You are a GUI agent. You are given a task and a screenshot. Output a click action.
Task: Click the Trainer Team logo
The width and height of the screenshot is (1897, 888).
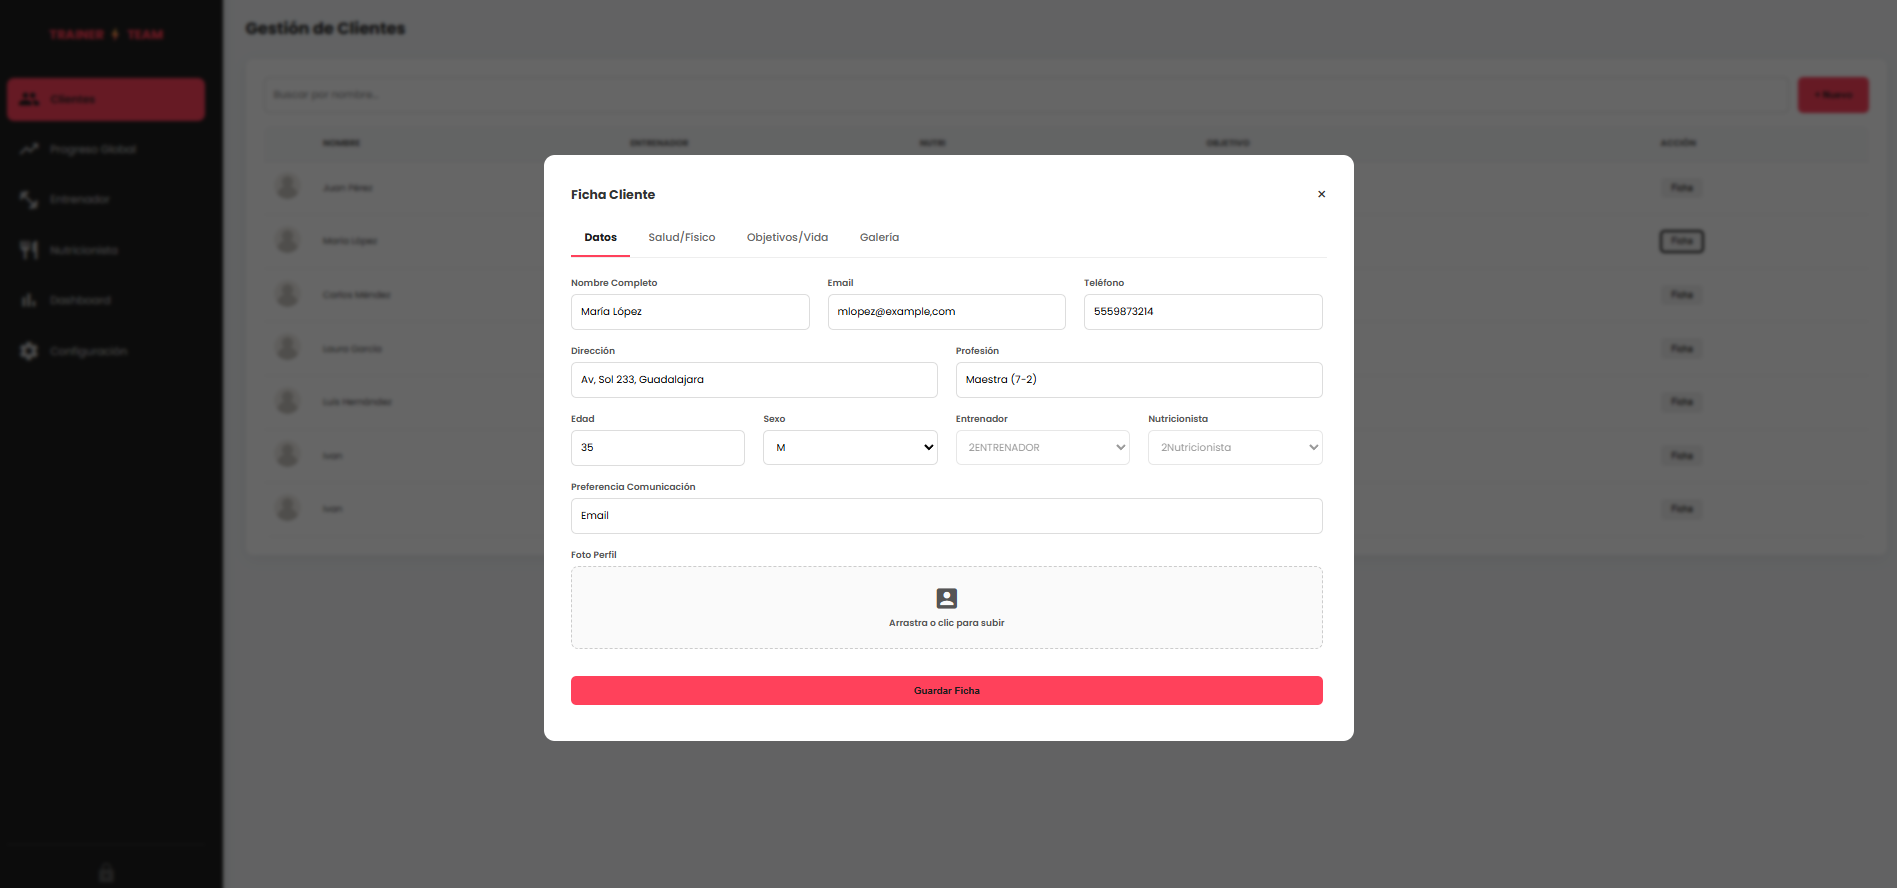click(106, 34)
